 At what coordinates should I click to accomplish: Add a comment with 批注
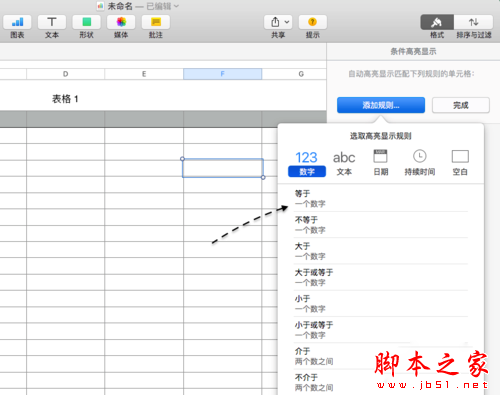pyautogui.click(x=156, y=22)
